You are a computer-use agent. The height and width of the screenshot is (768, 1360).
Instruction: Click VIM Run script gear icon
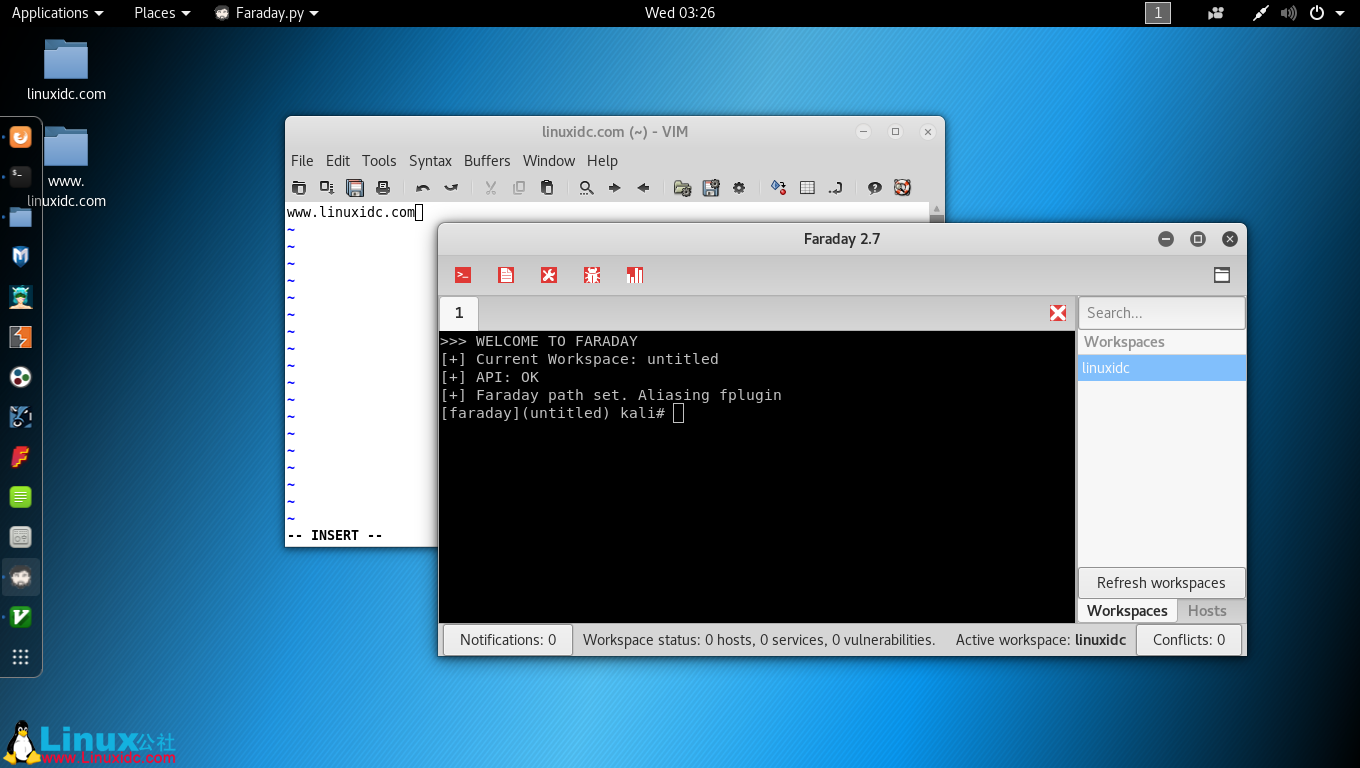[739, 187]
